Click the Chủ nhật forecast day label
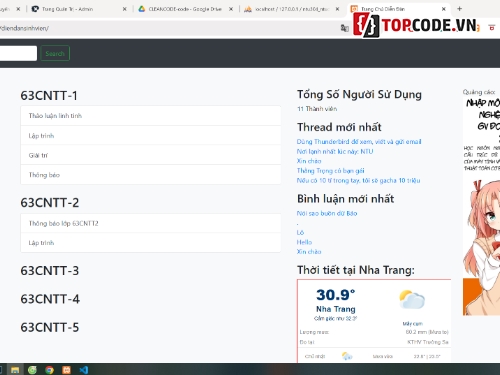The width and height of the screenshot is (500, 375). (x=315, y=356)
